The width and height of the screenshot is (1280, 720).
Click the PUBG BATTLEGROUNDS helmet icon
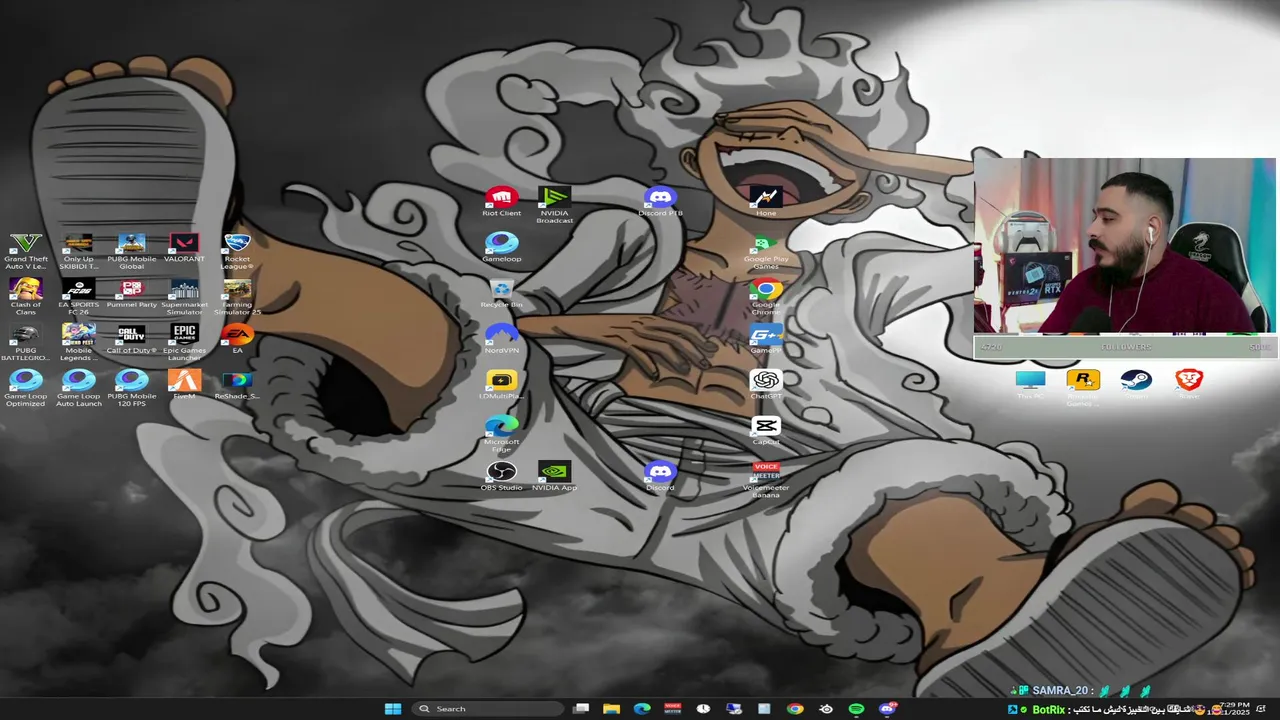click(25, 343)
